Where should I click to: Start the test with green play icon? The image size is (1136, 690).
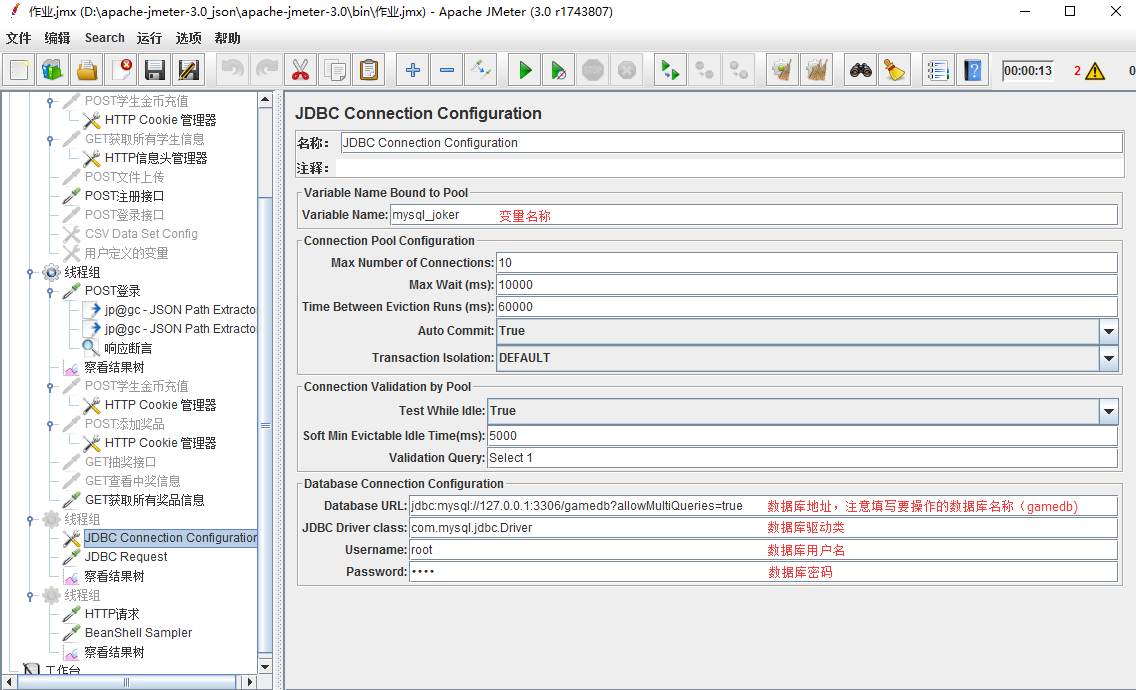(x=524, y=70)
